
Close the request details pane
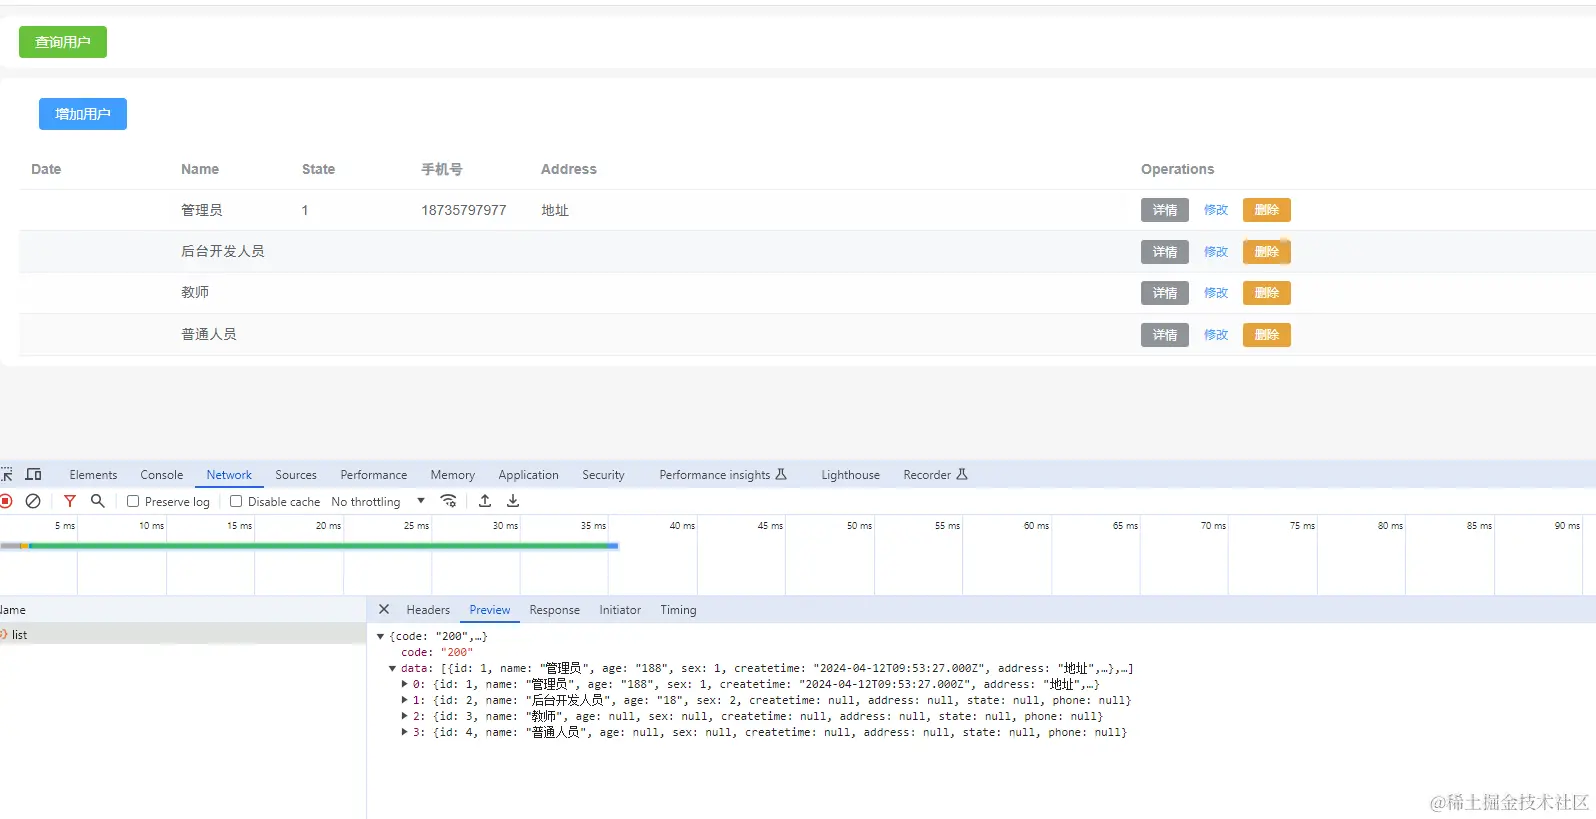click(x=384, y=609)
